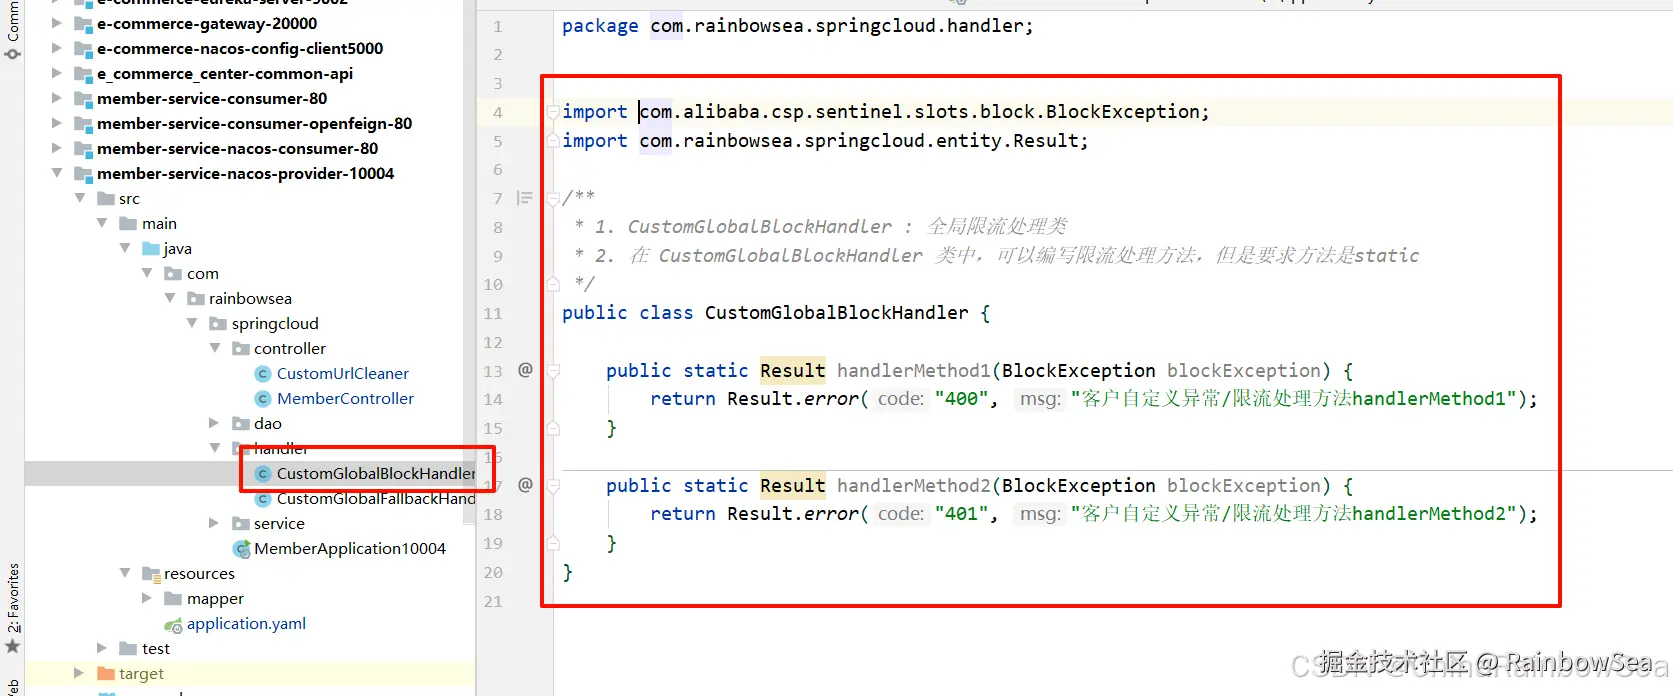Click the CustomUrlCleaner class icon
The height and width of the screenshot is (696, 1673).
[263, 374]
